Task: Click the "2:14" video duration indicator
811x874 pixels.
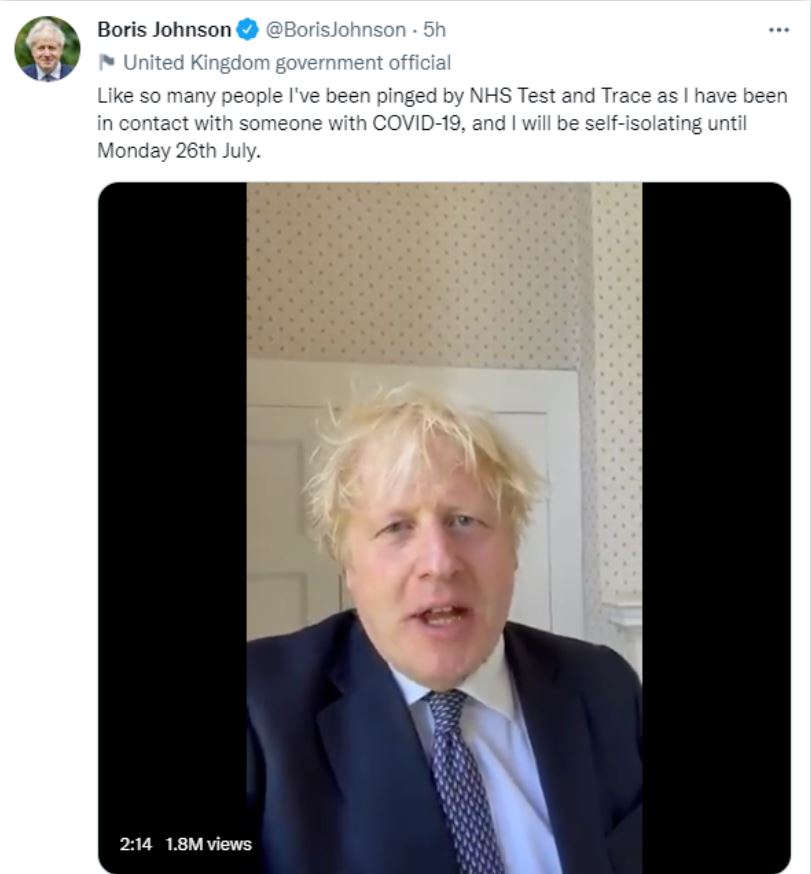Action: coord(135,844)
